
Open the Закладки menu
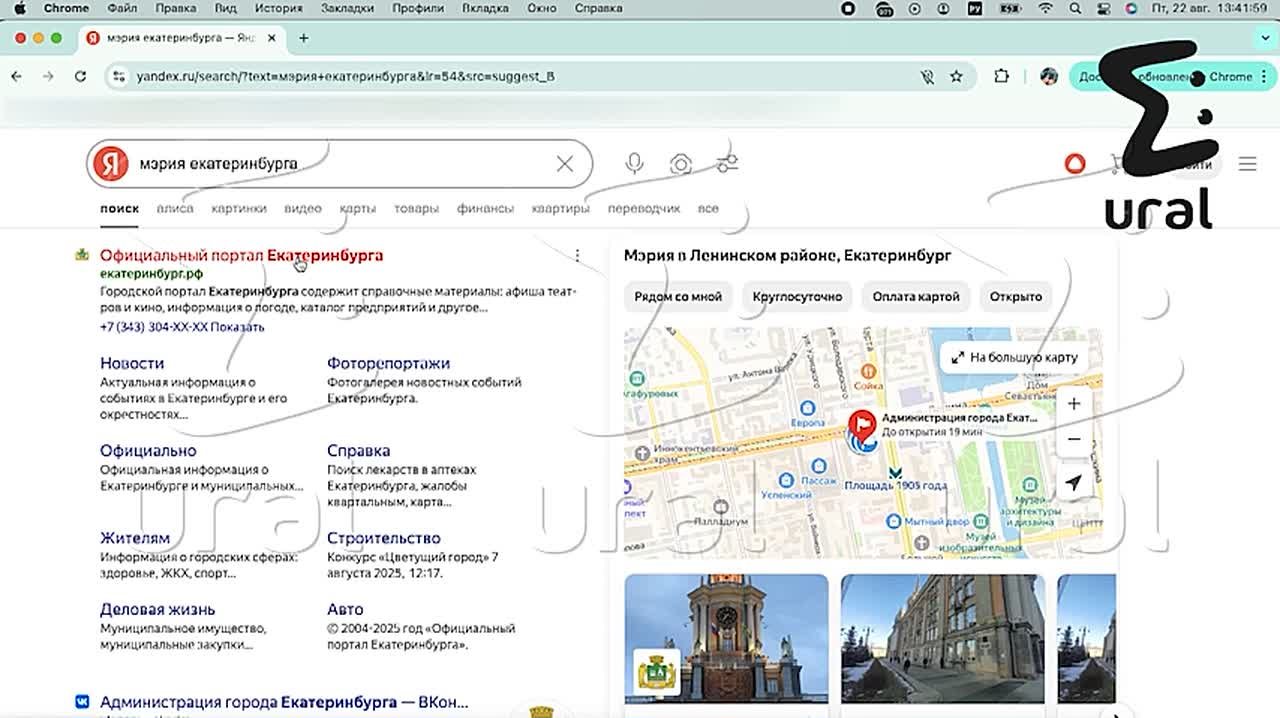coord(347,8)
